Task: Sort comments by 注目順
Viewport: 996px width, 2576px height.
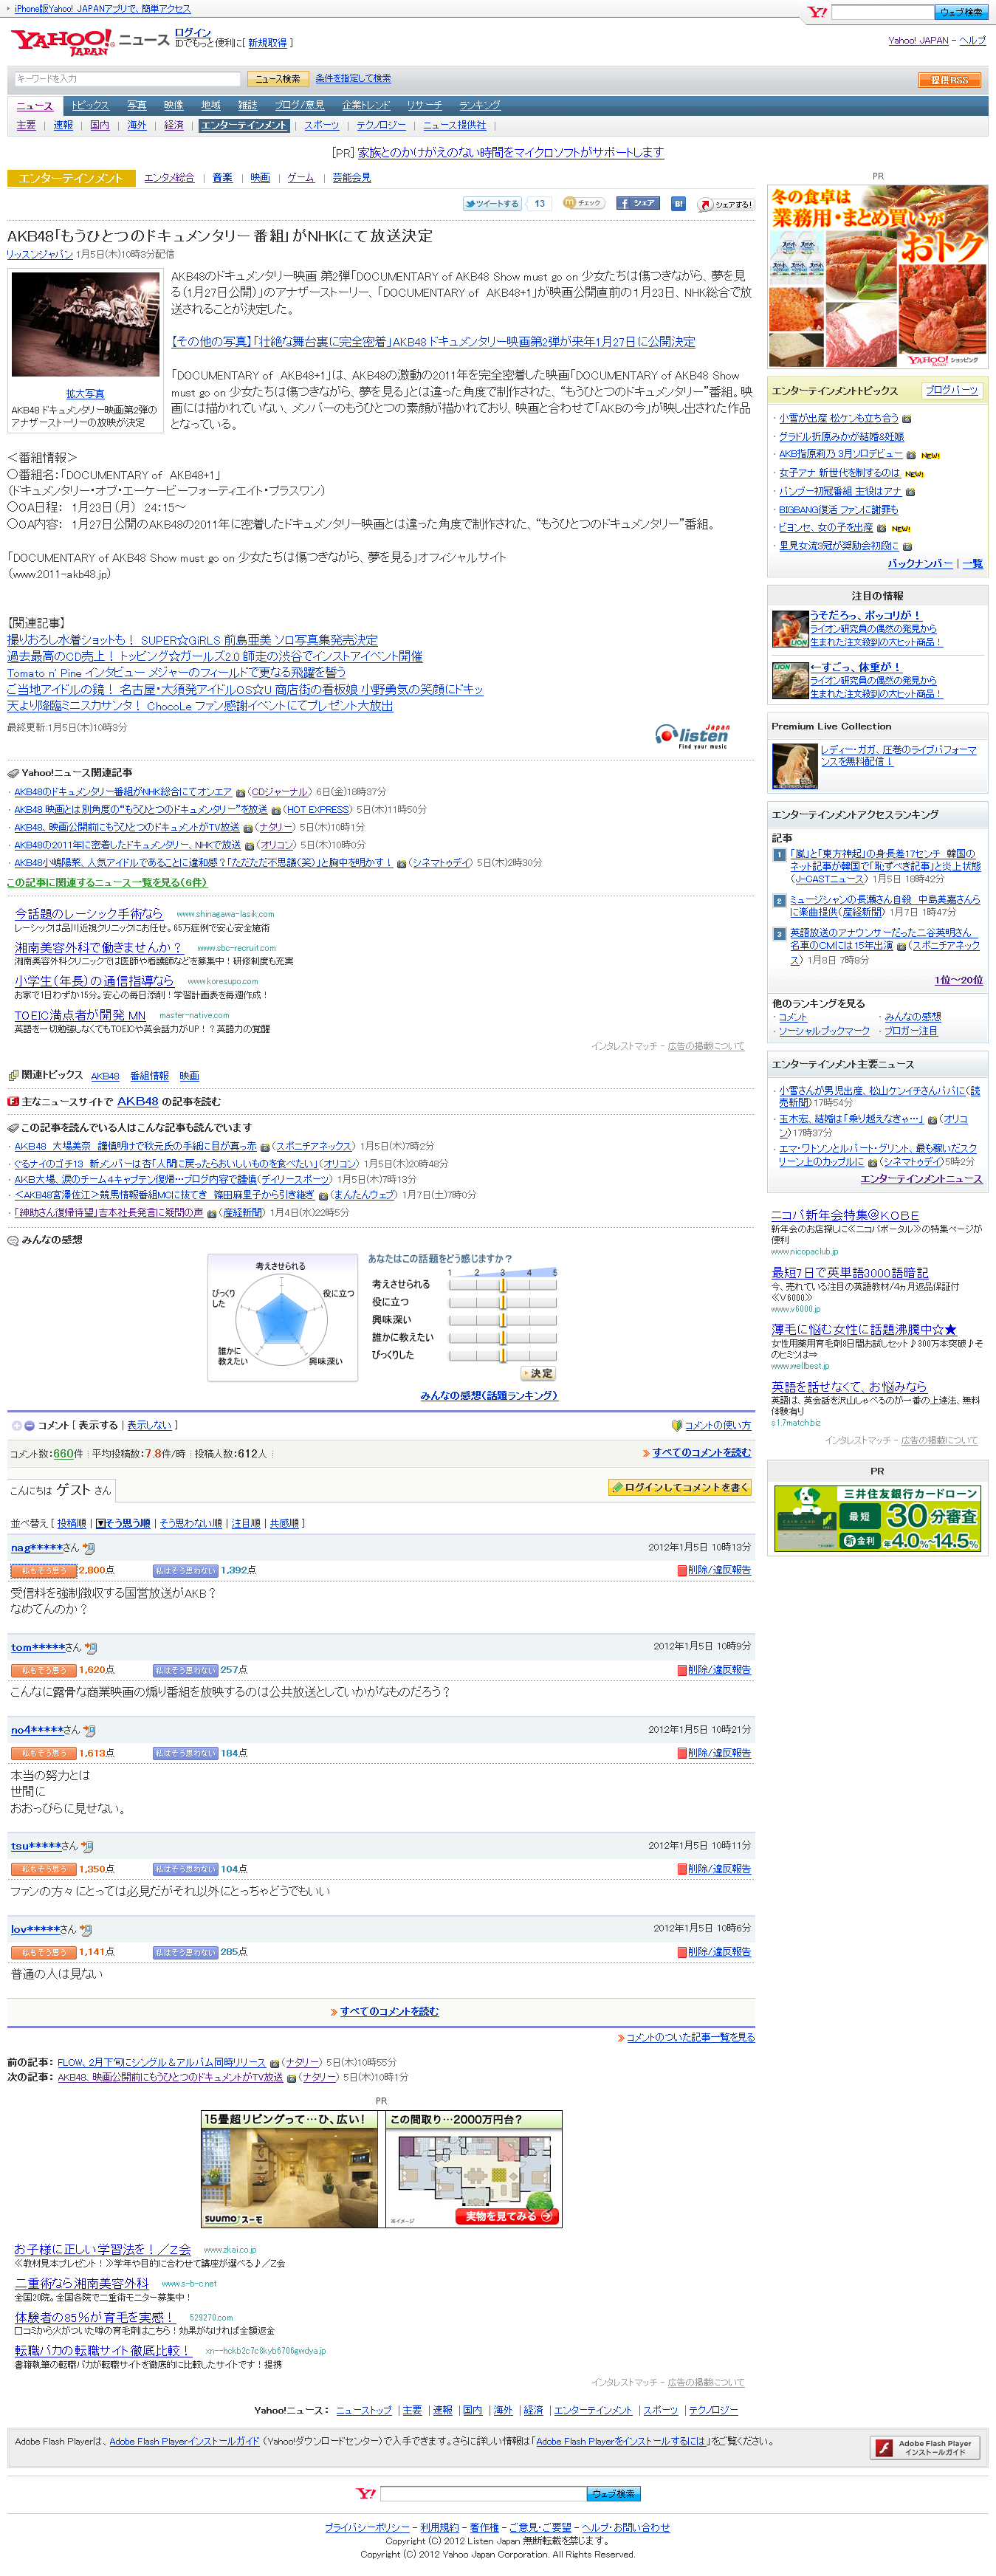Action: (246, 1523)
